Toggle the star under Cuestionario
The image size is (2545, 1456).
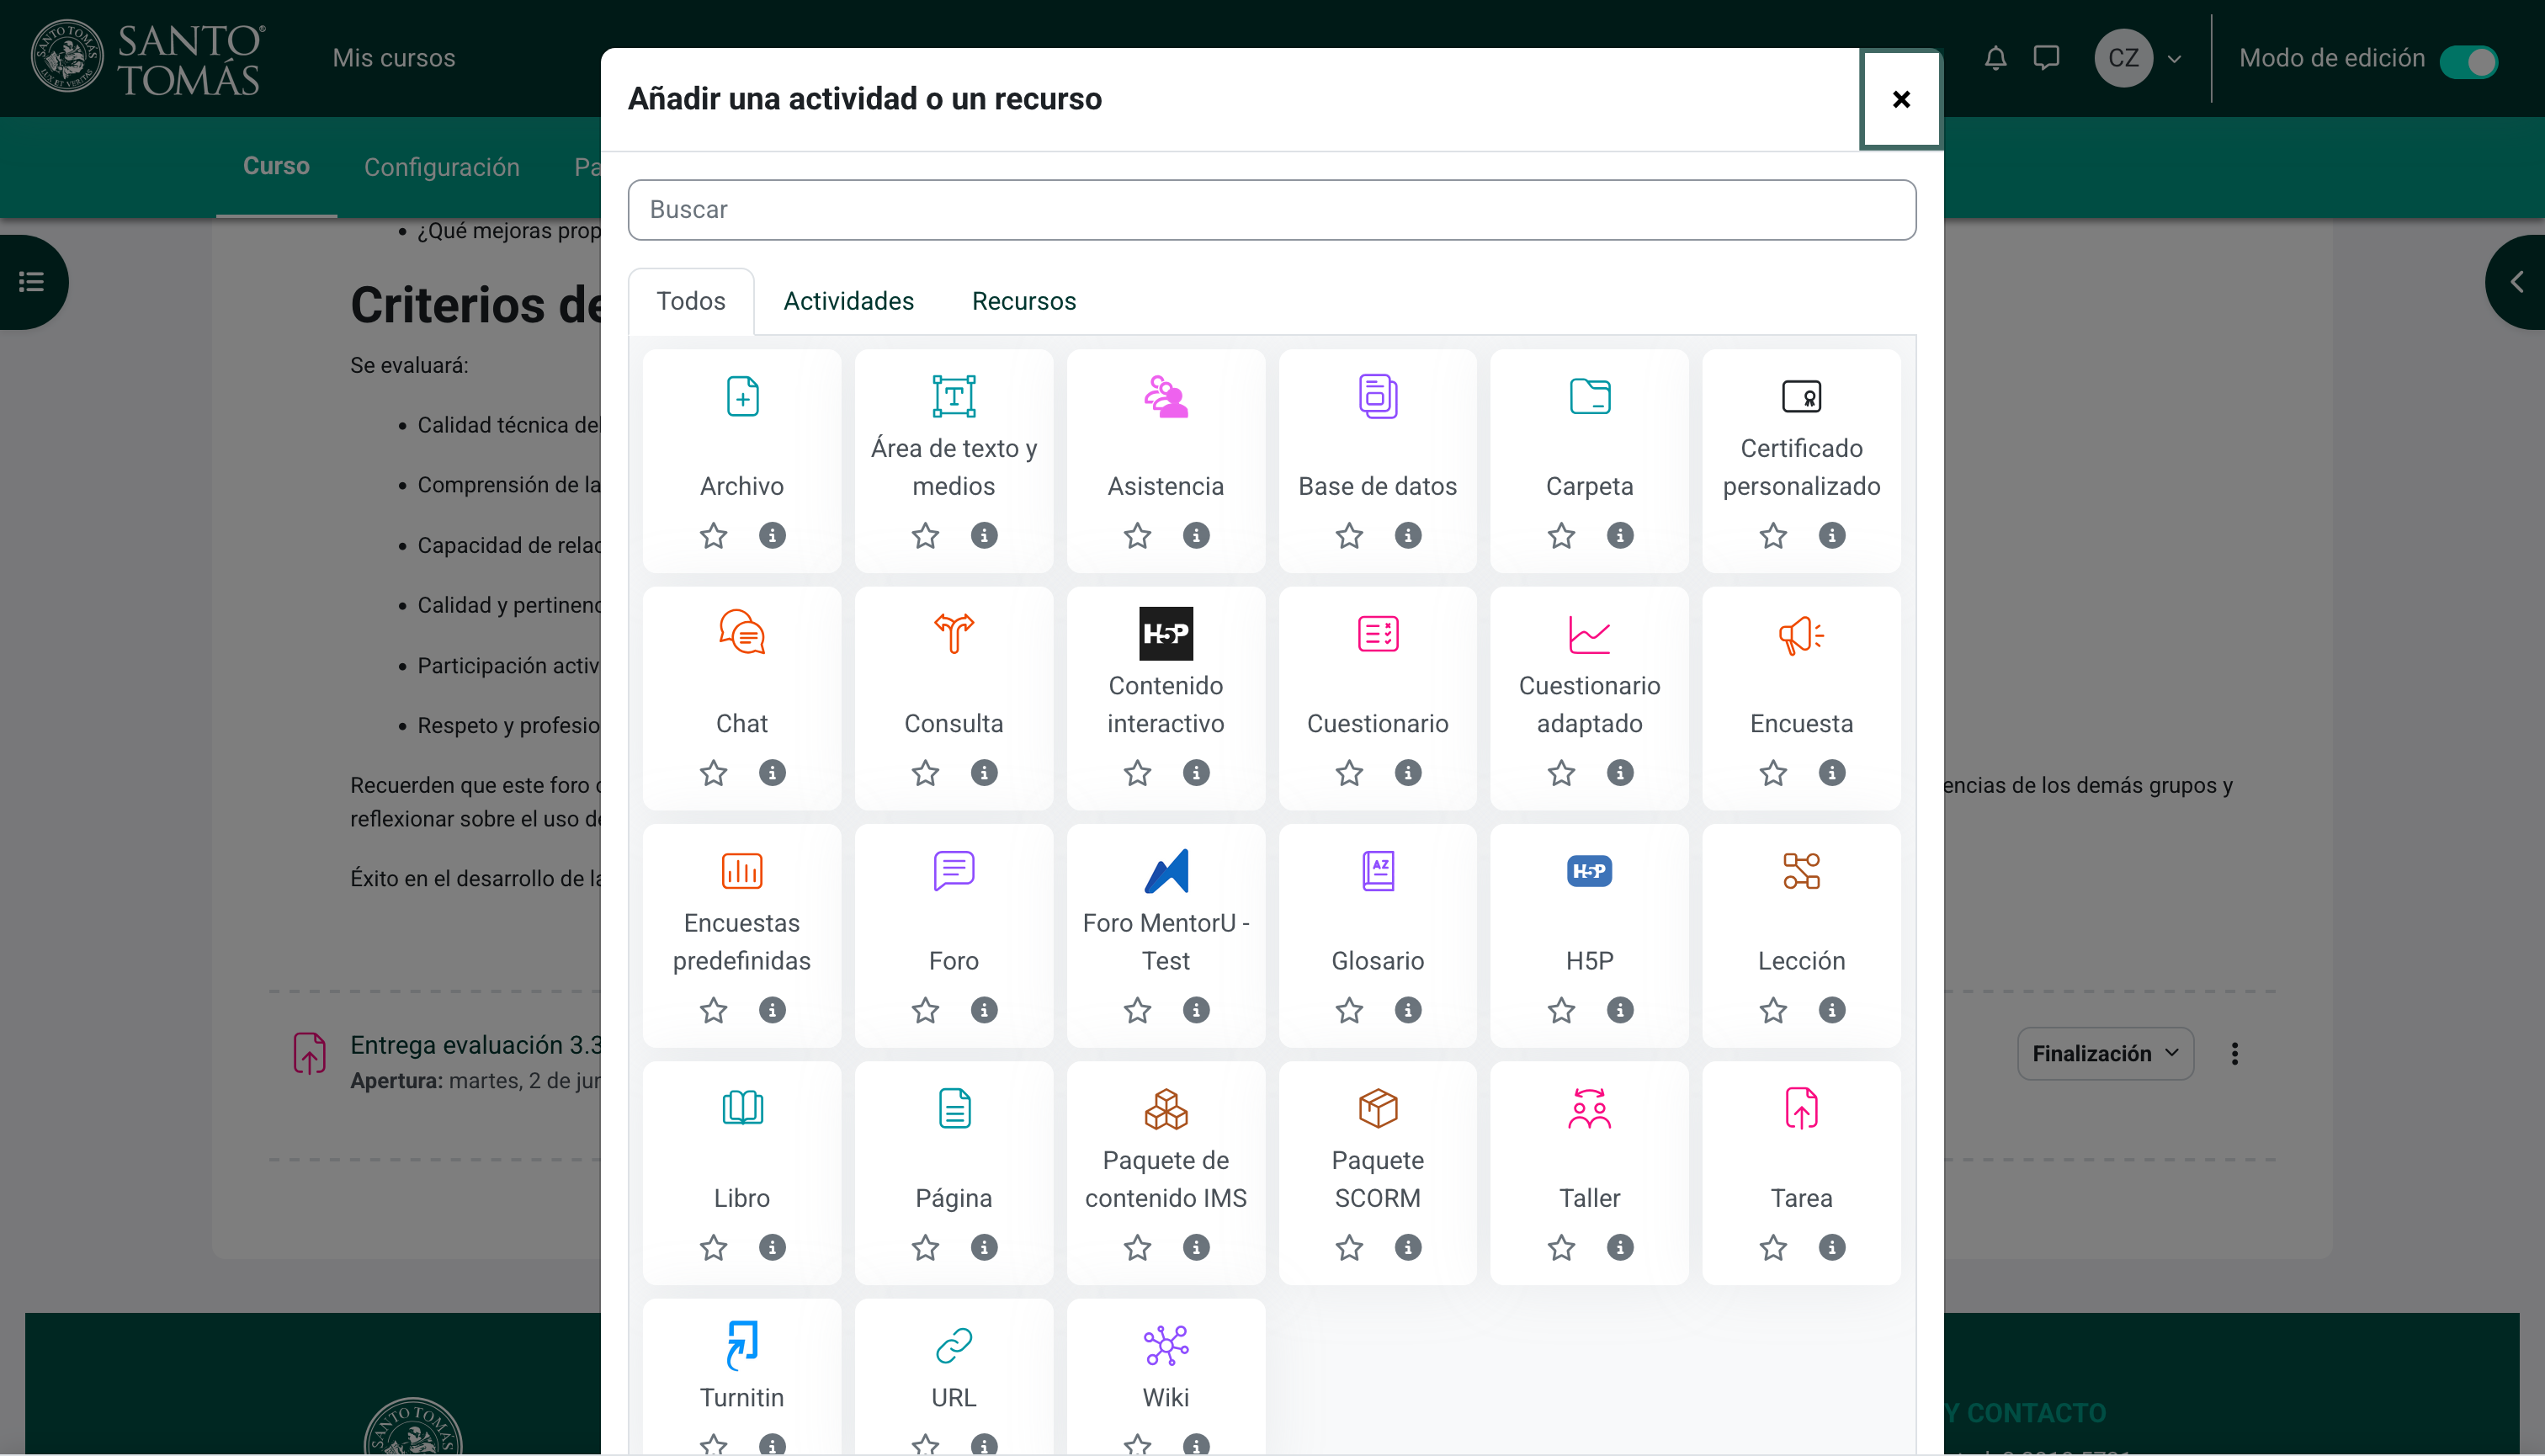(1349, 772)
